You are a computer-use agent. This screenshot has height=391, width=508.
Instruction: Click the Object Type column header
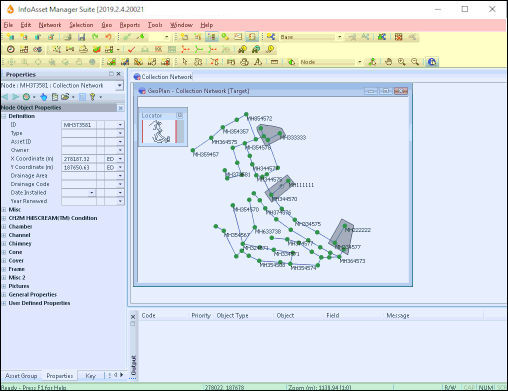(x=232, y=315)
